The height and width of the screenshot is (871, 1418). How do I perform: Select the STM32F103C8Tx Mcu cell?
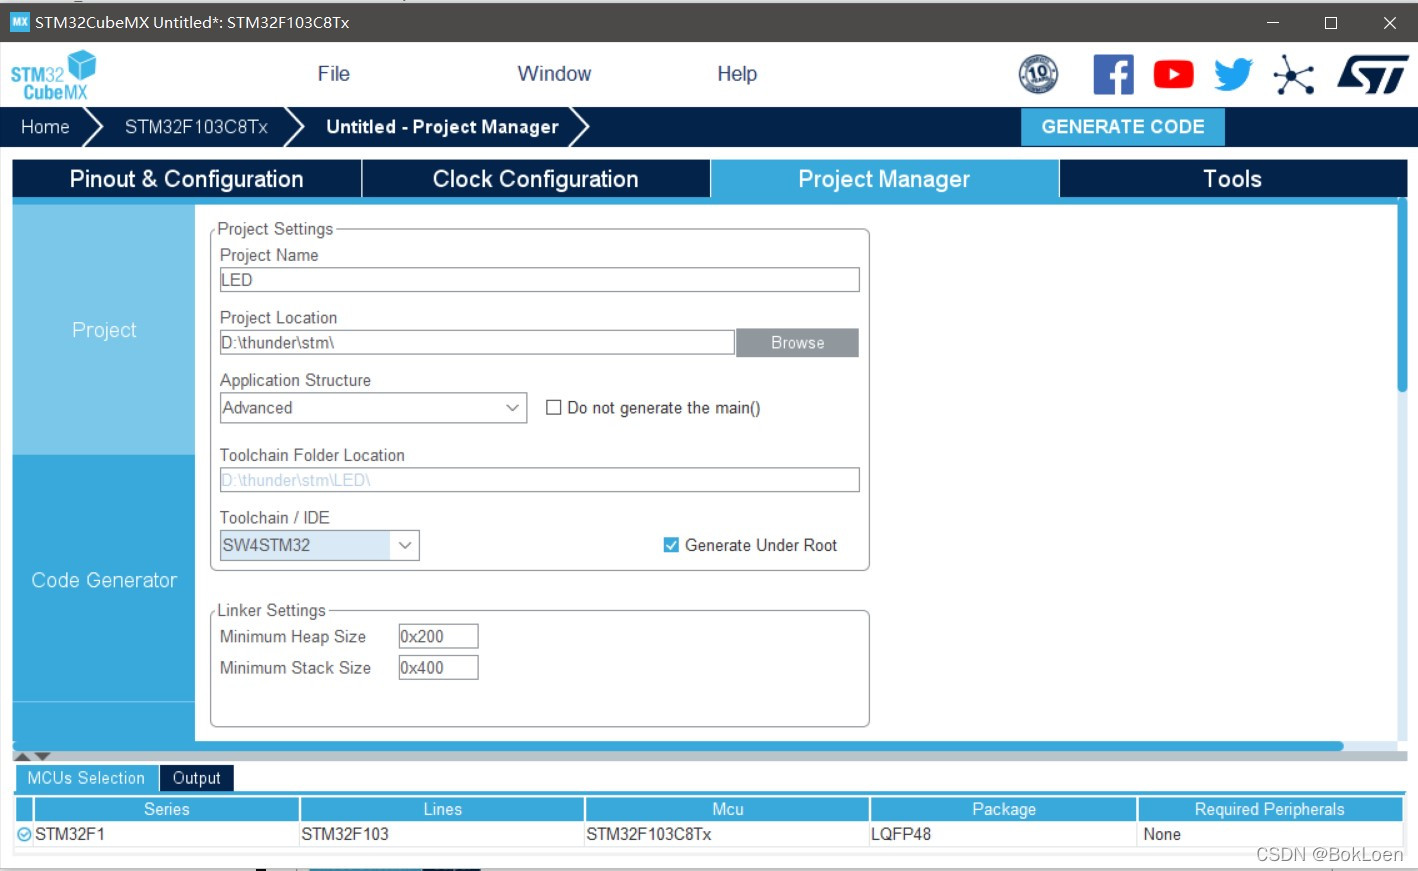tap(727, 834)
